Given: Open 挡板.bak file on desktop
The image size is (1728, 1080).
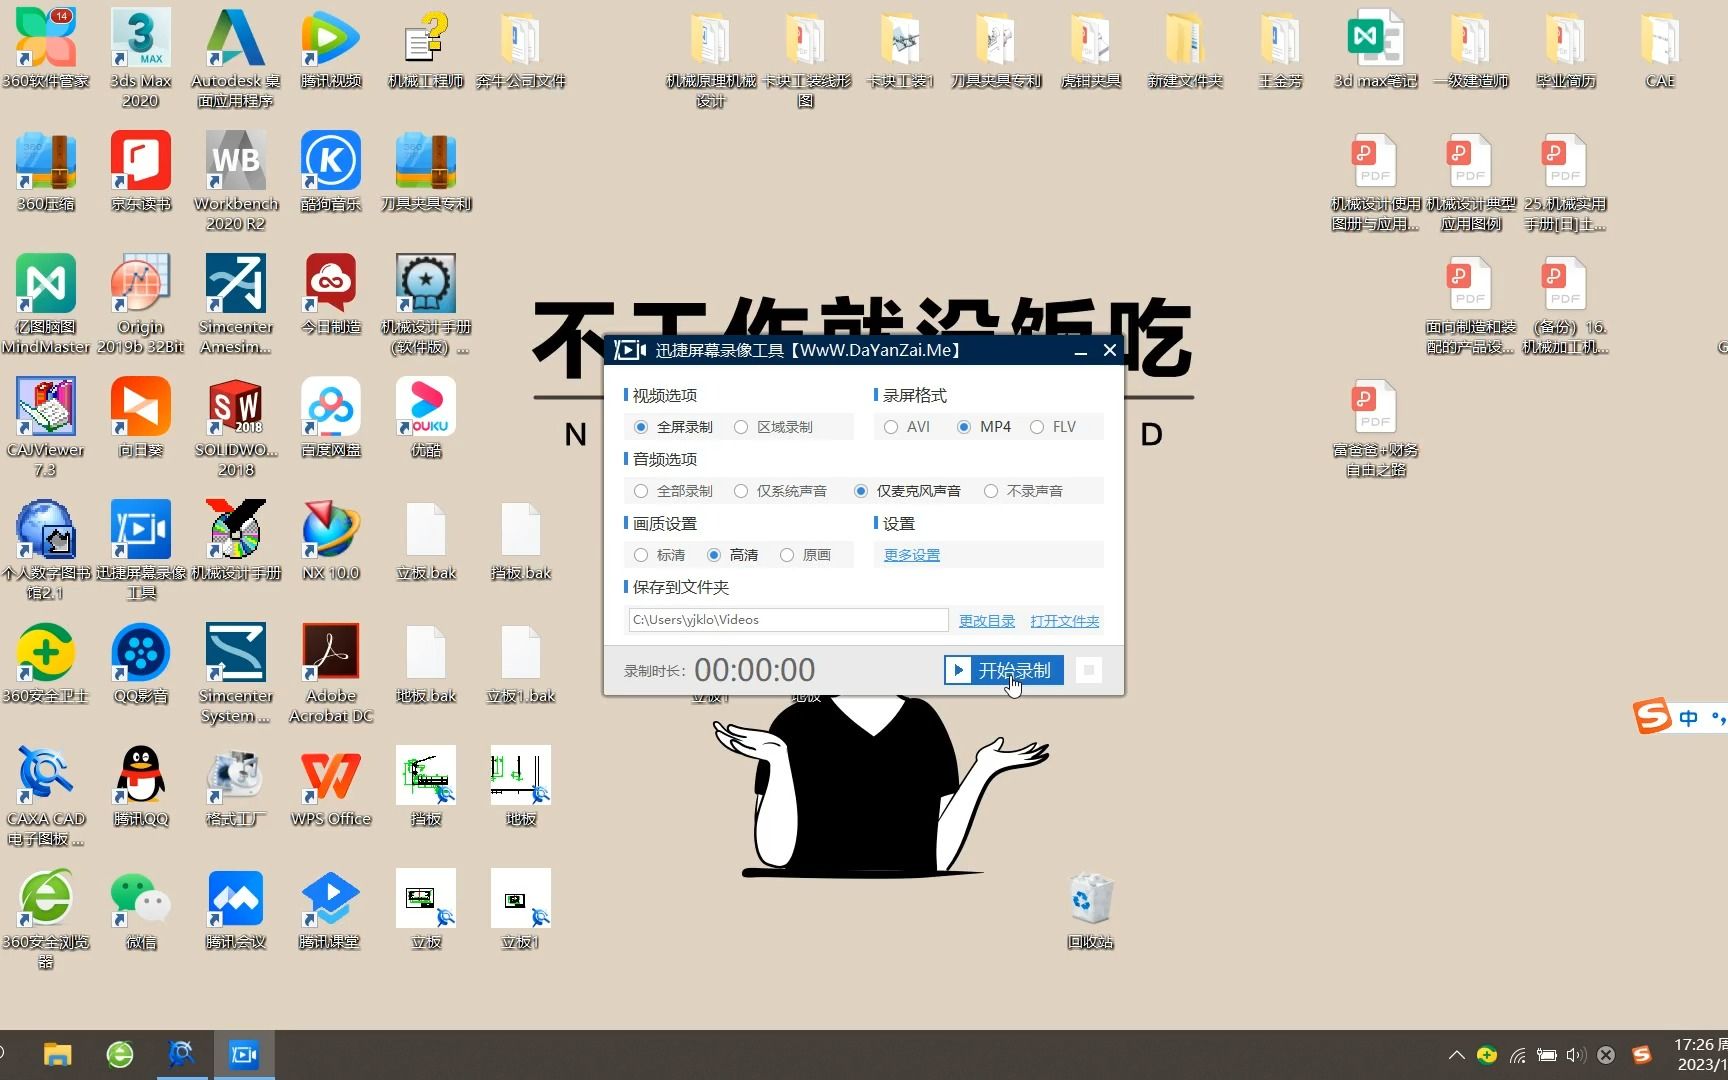Looking at the screenshot, I should tap(521, 540).
